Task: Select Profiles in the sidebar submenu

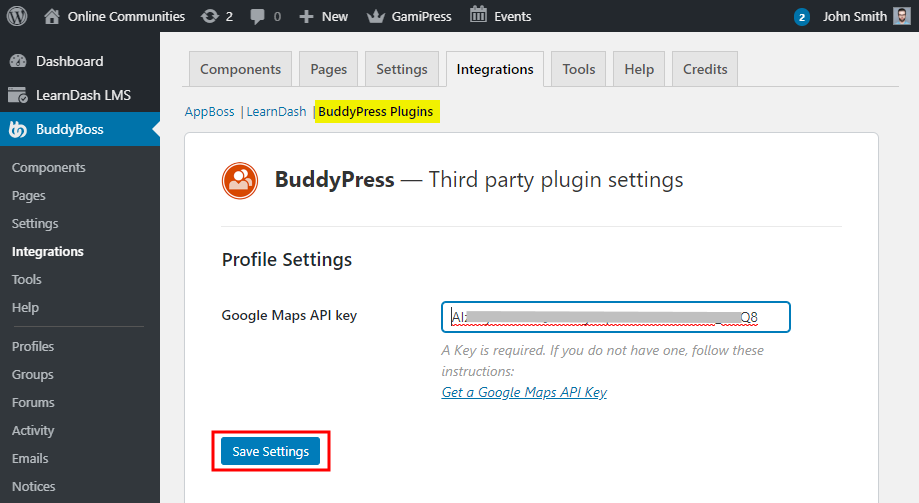Action: pyautogui.click(x=33, y=346)
